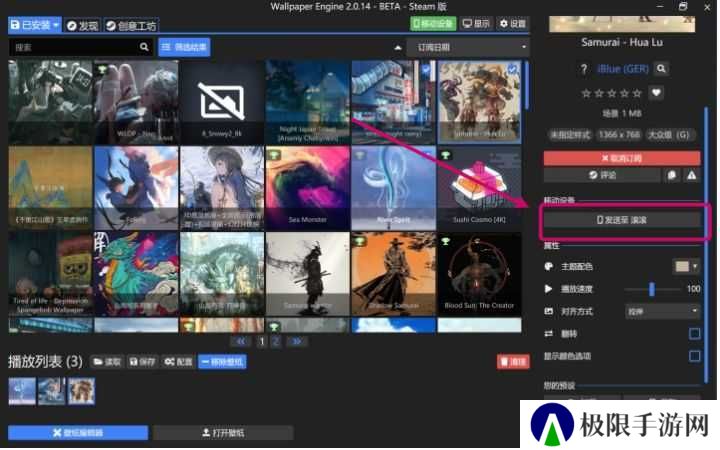Go to page 2 of wallpapers
720x450 pixels.
point(276,341)
